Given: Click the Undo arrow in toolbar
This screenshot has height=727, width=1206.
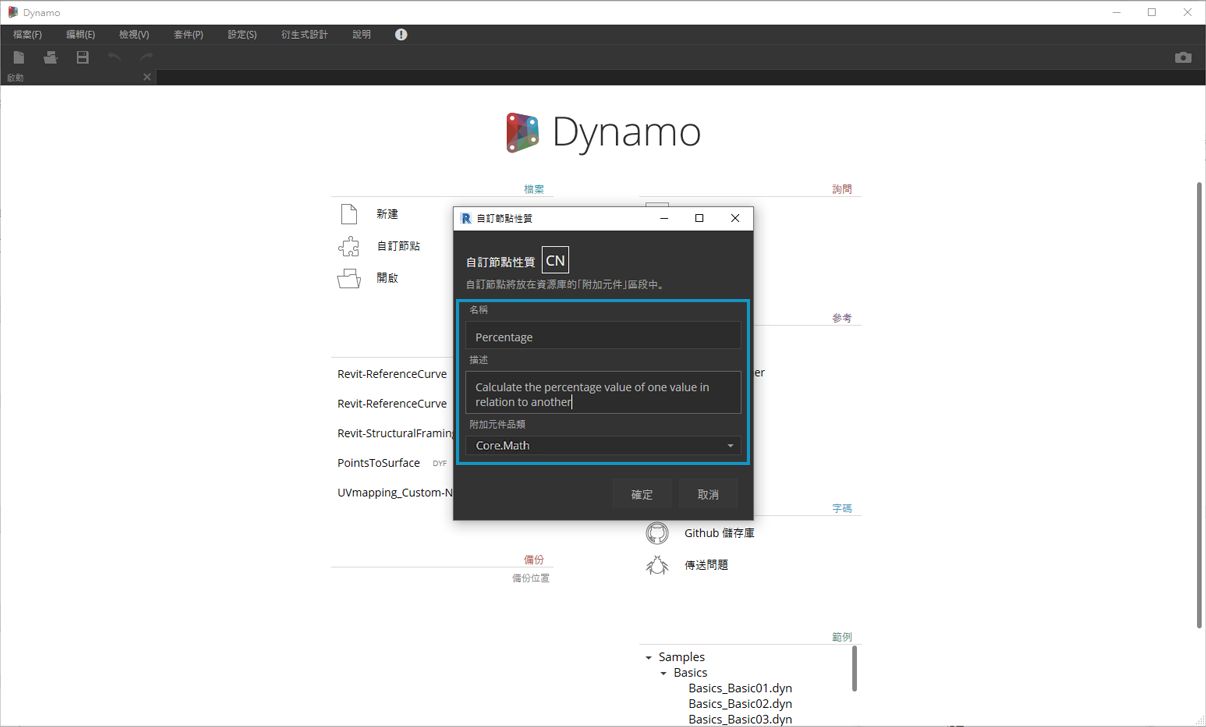Looking at the screenshot, I should (115, 58).
